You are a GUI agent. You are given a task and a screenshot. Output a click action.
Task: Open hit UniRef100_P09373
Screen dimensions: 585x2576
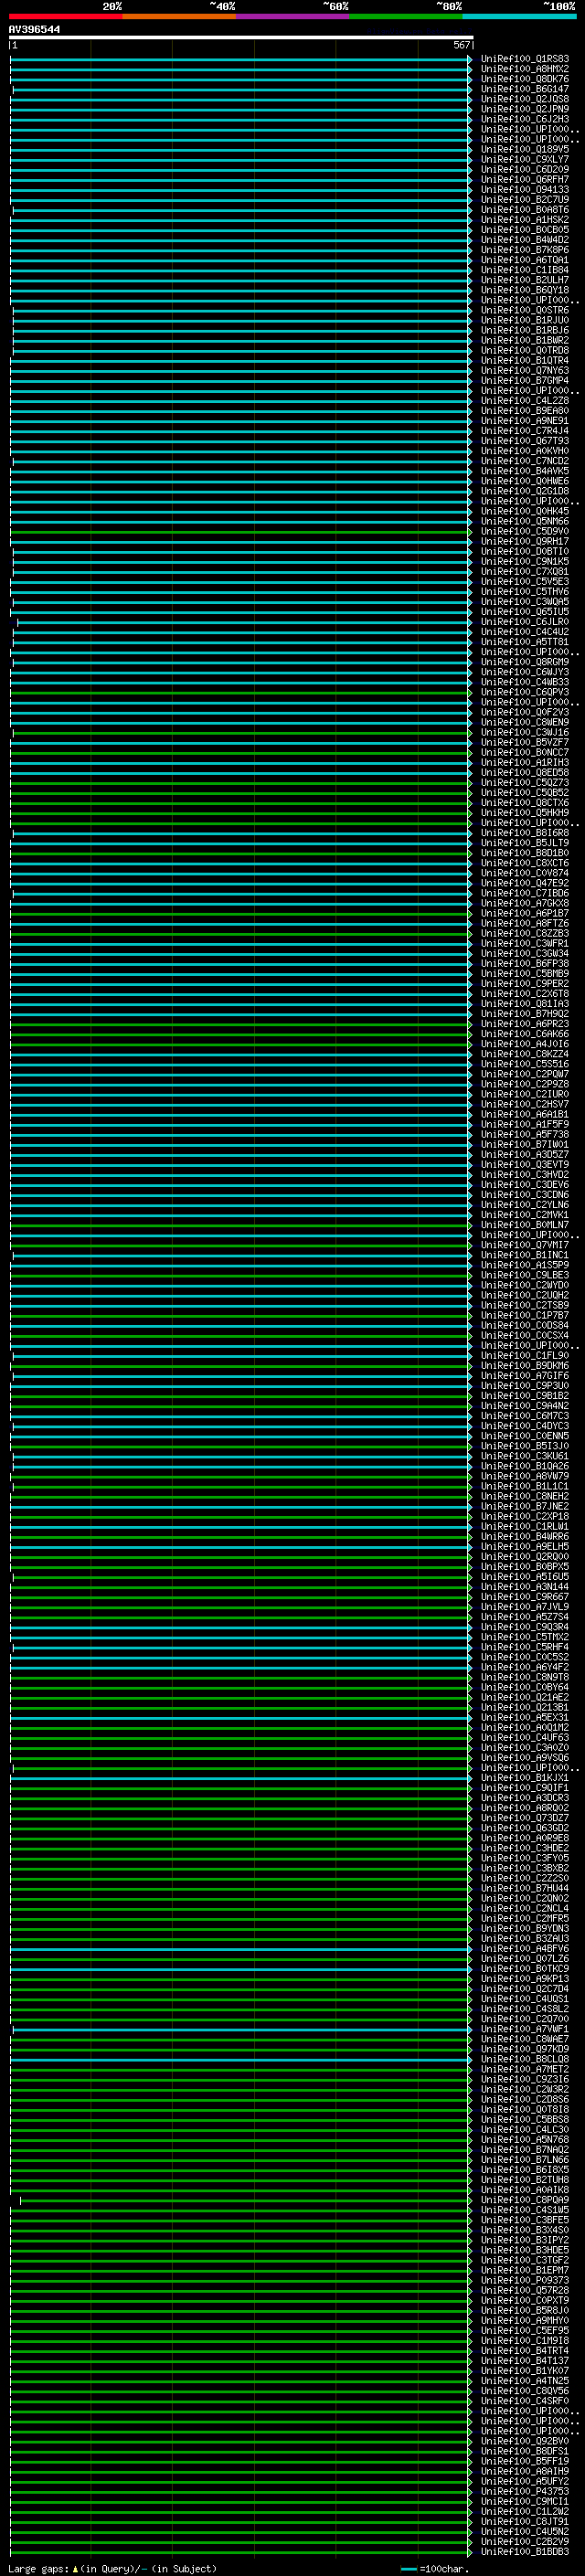click(524, 2281)
